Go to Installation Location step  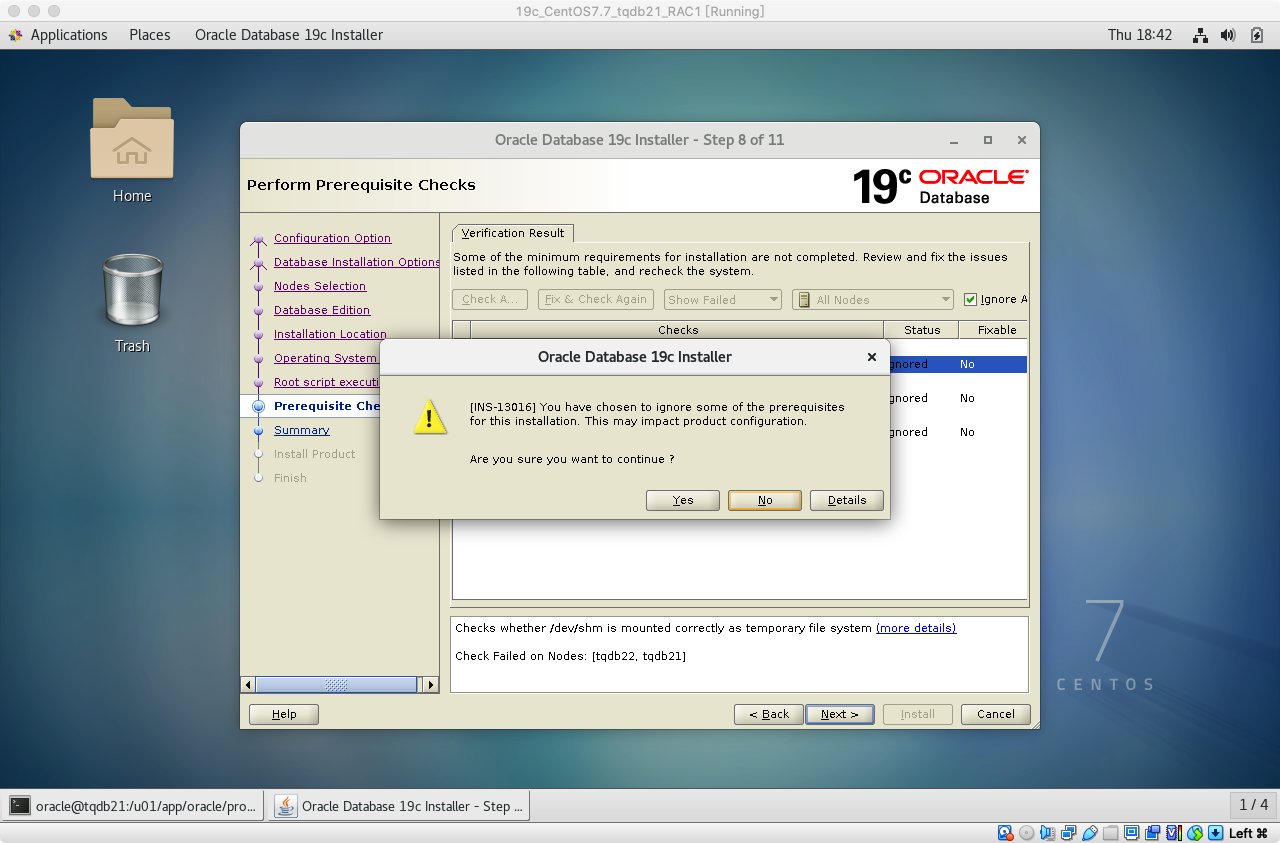coord(330,334)
